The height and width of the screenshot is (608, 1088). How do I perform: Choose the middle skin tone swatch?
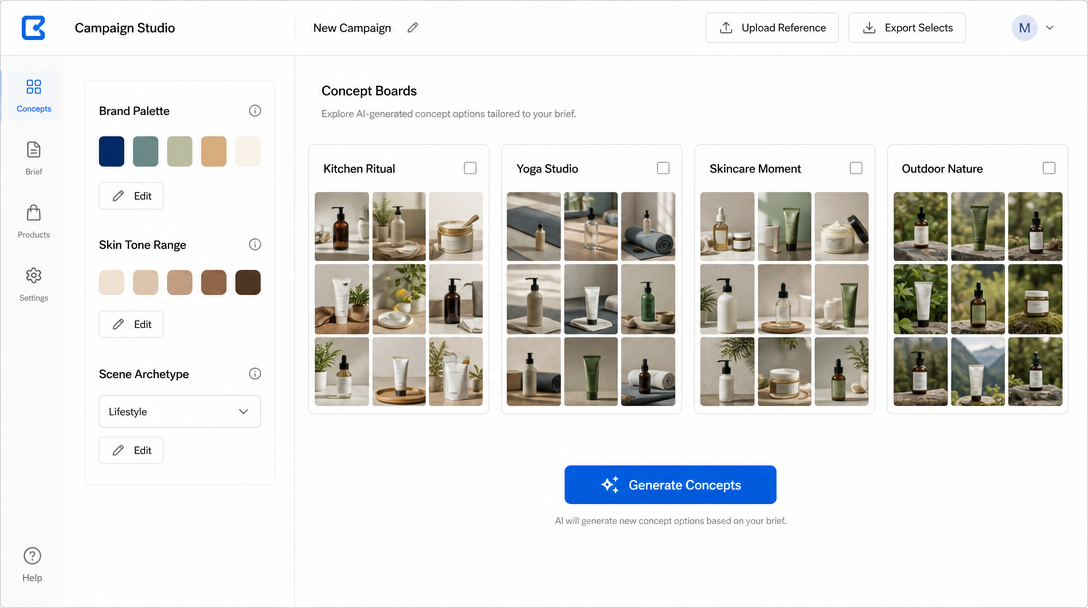click(x=180, y=282)
